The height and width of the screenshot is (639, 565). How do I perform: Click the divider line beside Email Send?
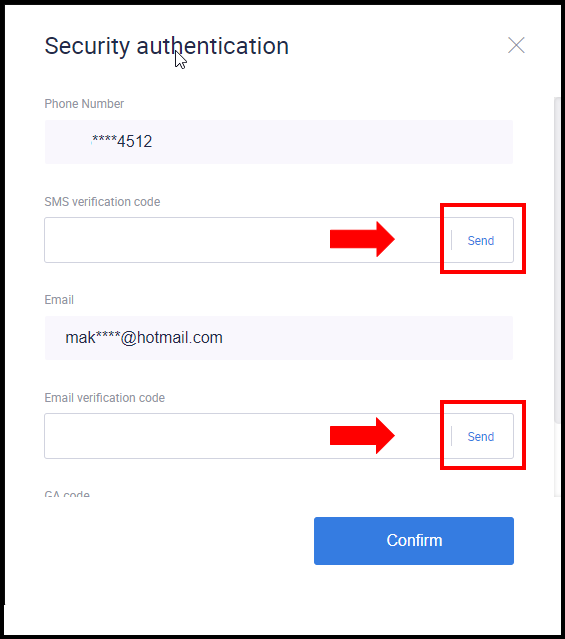[452, 436]
